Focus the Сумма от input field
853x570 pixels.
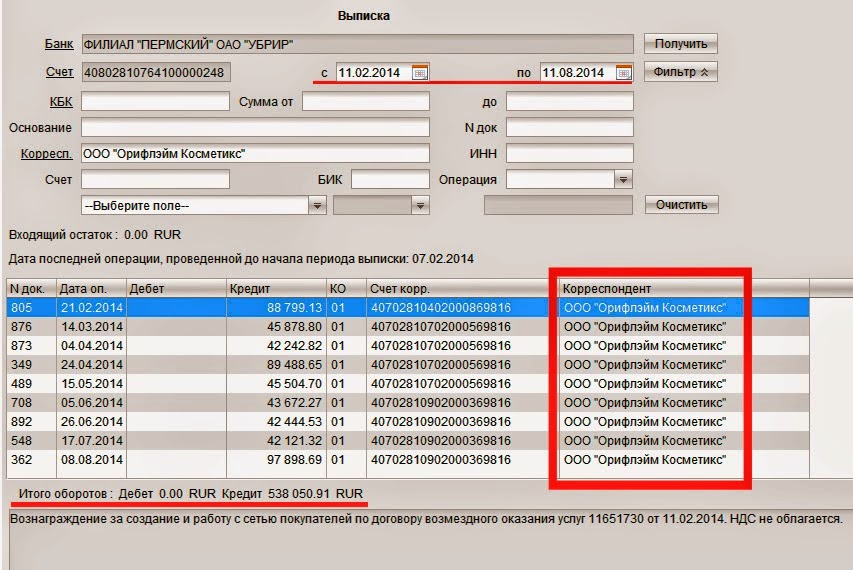tap(366, 101)
